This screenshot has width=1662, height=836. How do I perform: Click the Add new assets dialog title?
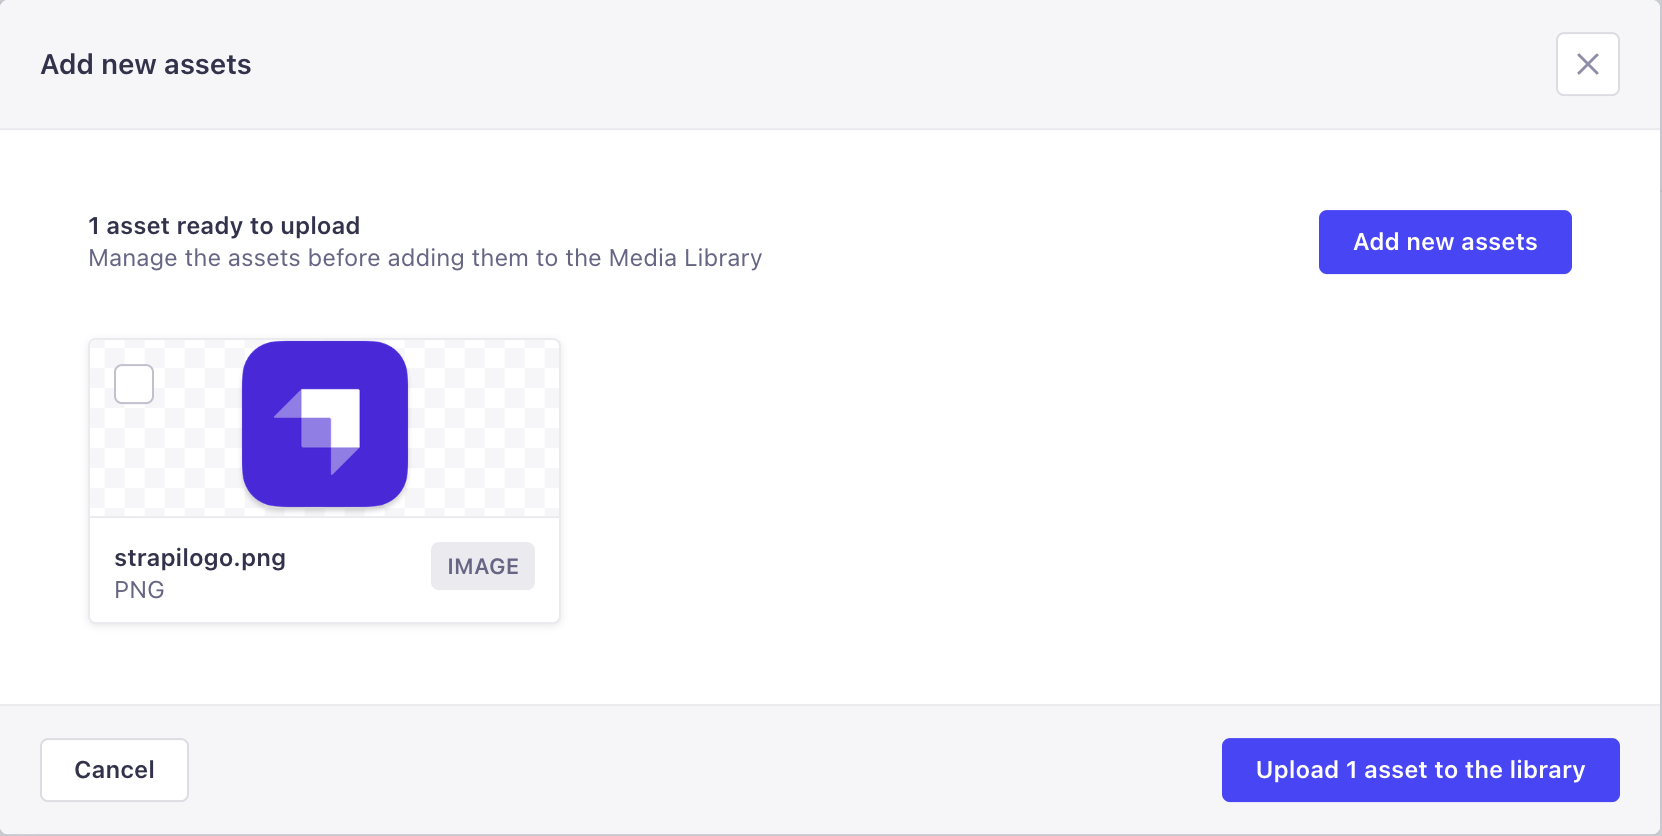[146, 64]
